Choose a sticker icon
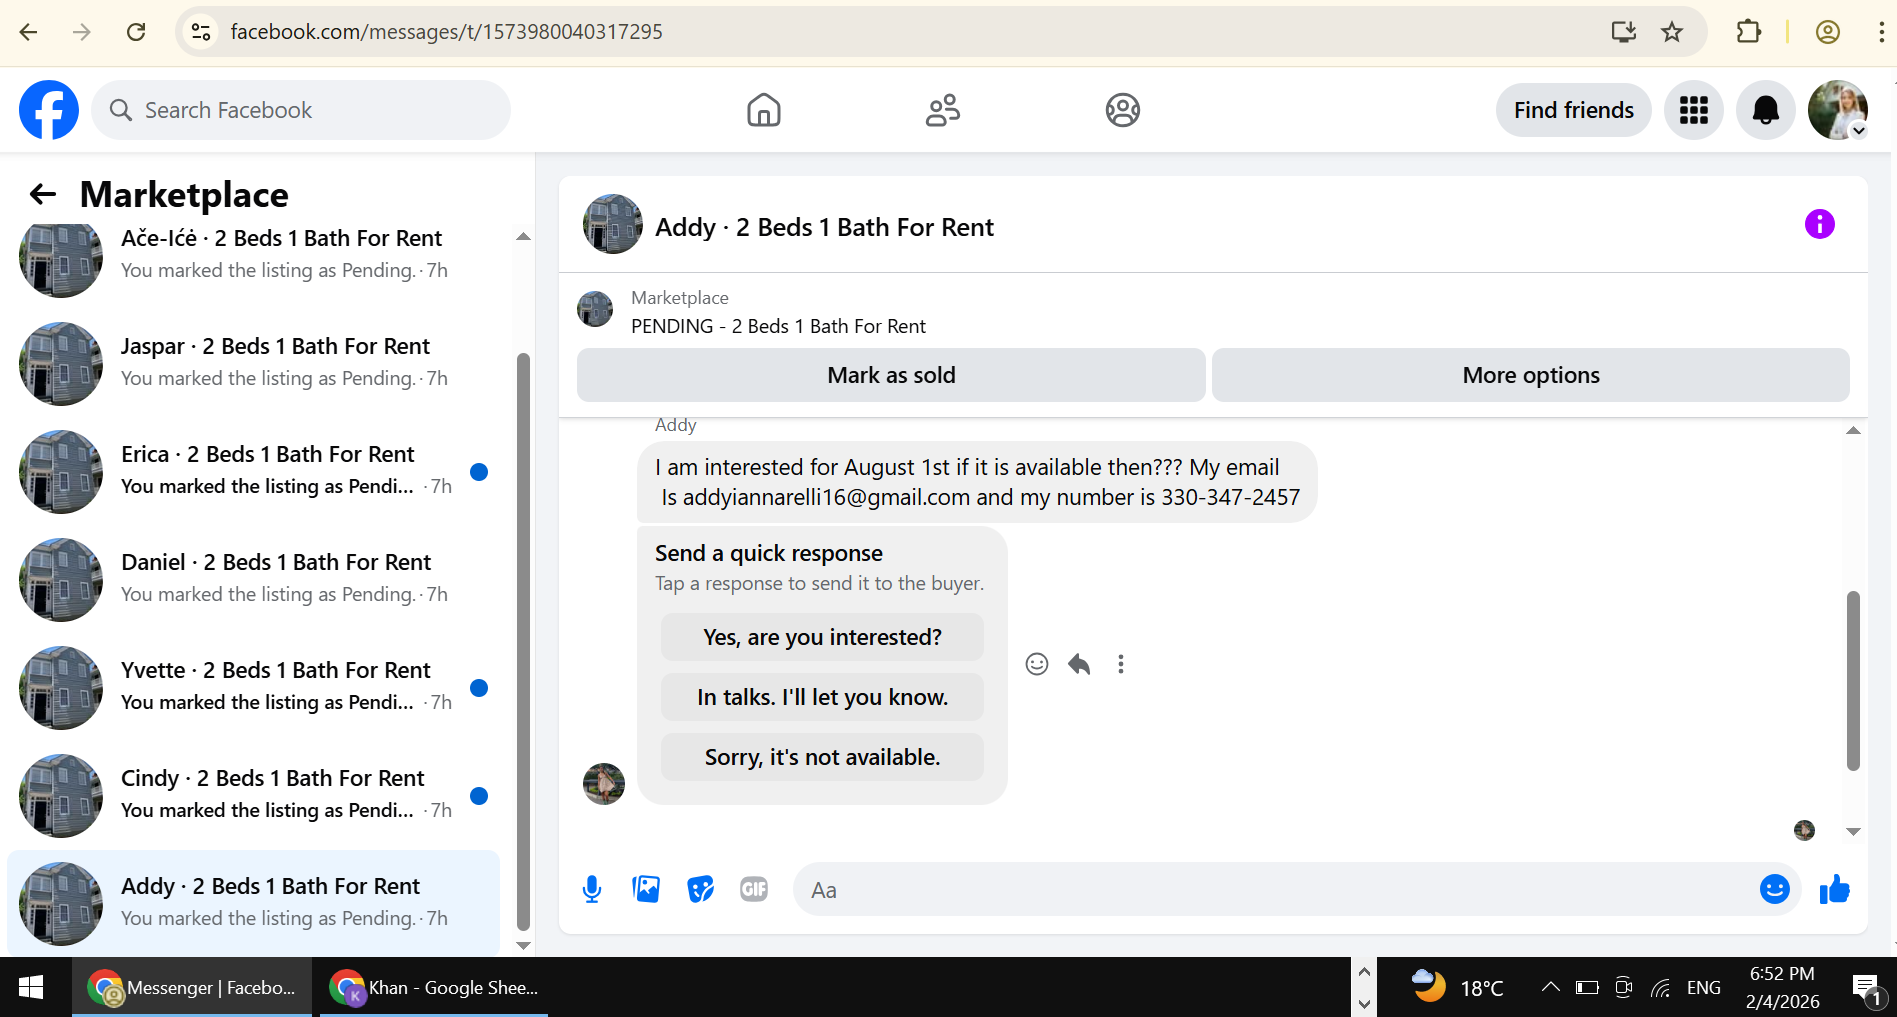The height and width of the screenshot is (1017, 1897). (x=701, y=889)
